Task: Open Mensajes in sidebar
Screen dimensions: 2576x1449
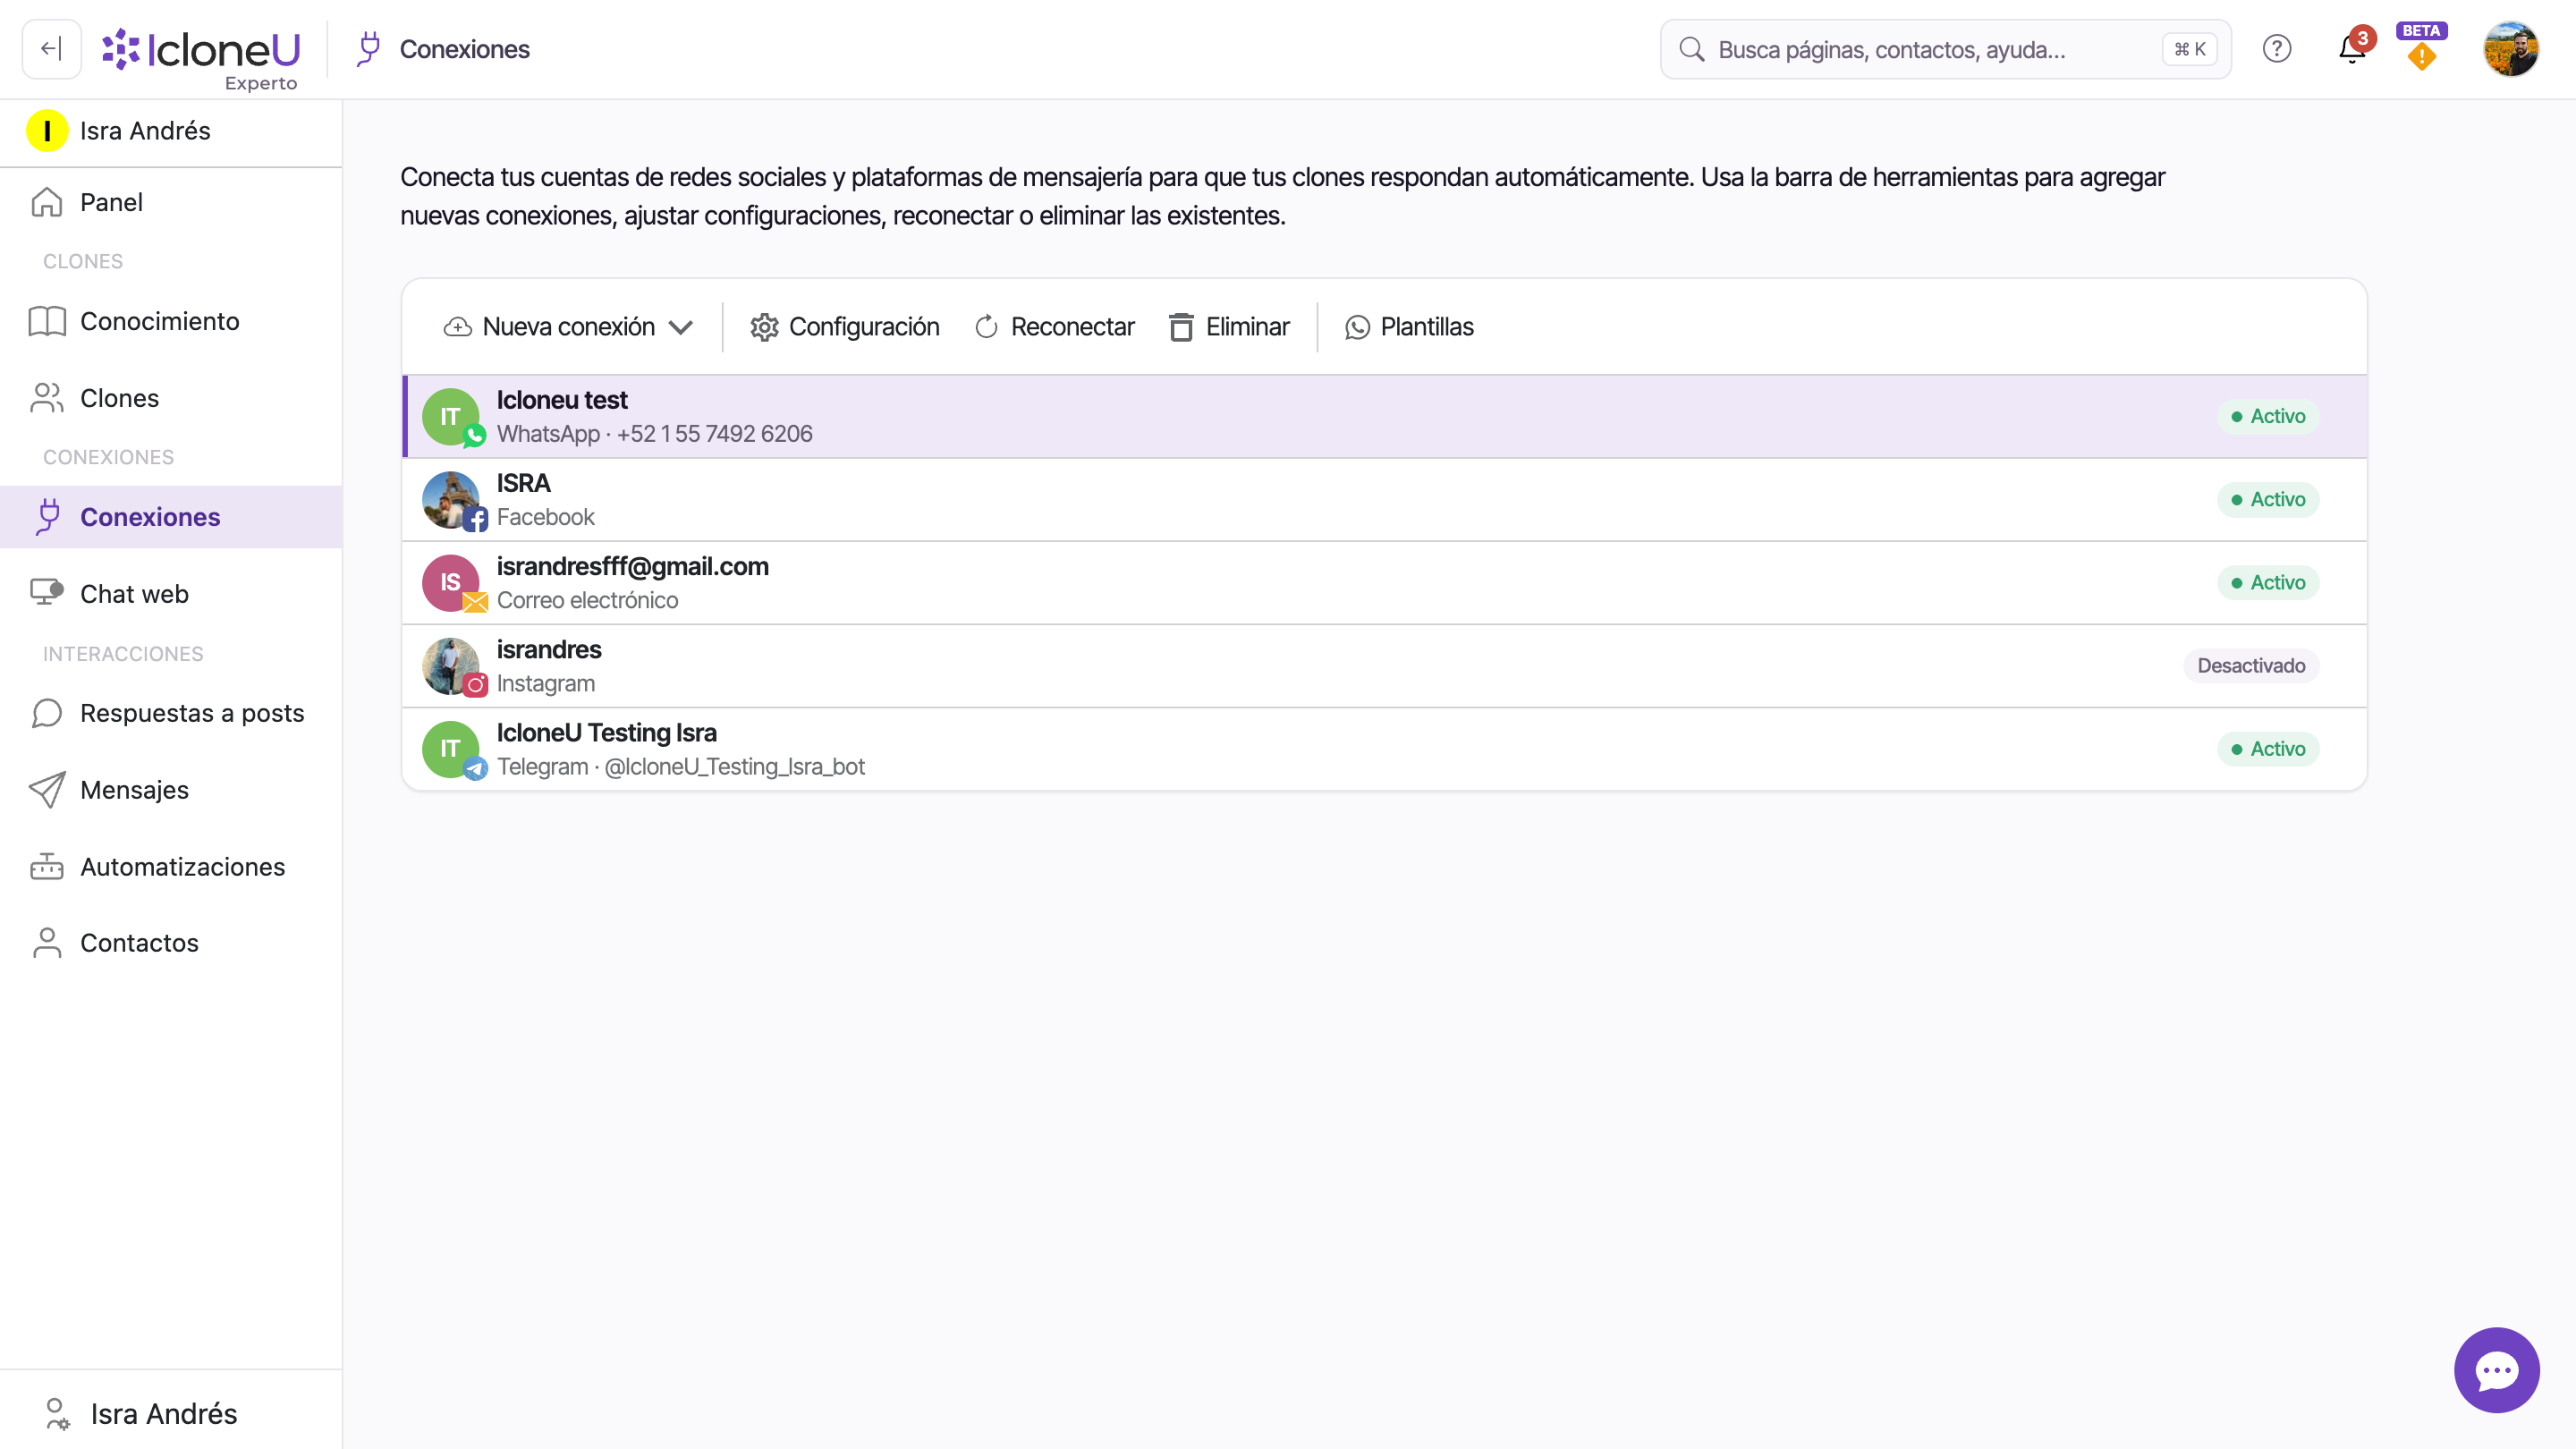Action: pos(171,790)
